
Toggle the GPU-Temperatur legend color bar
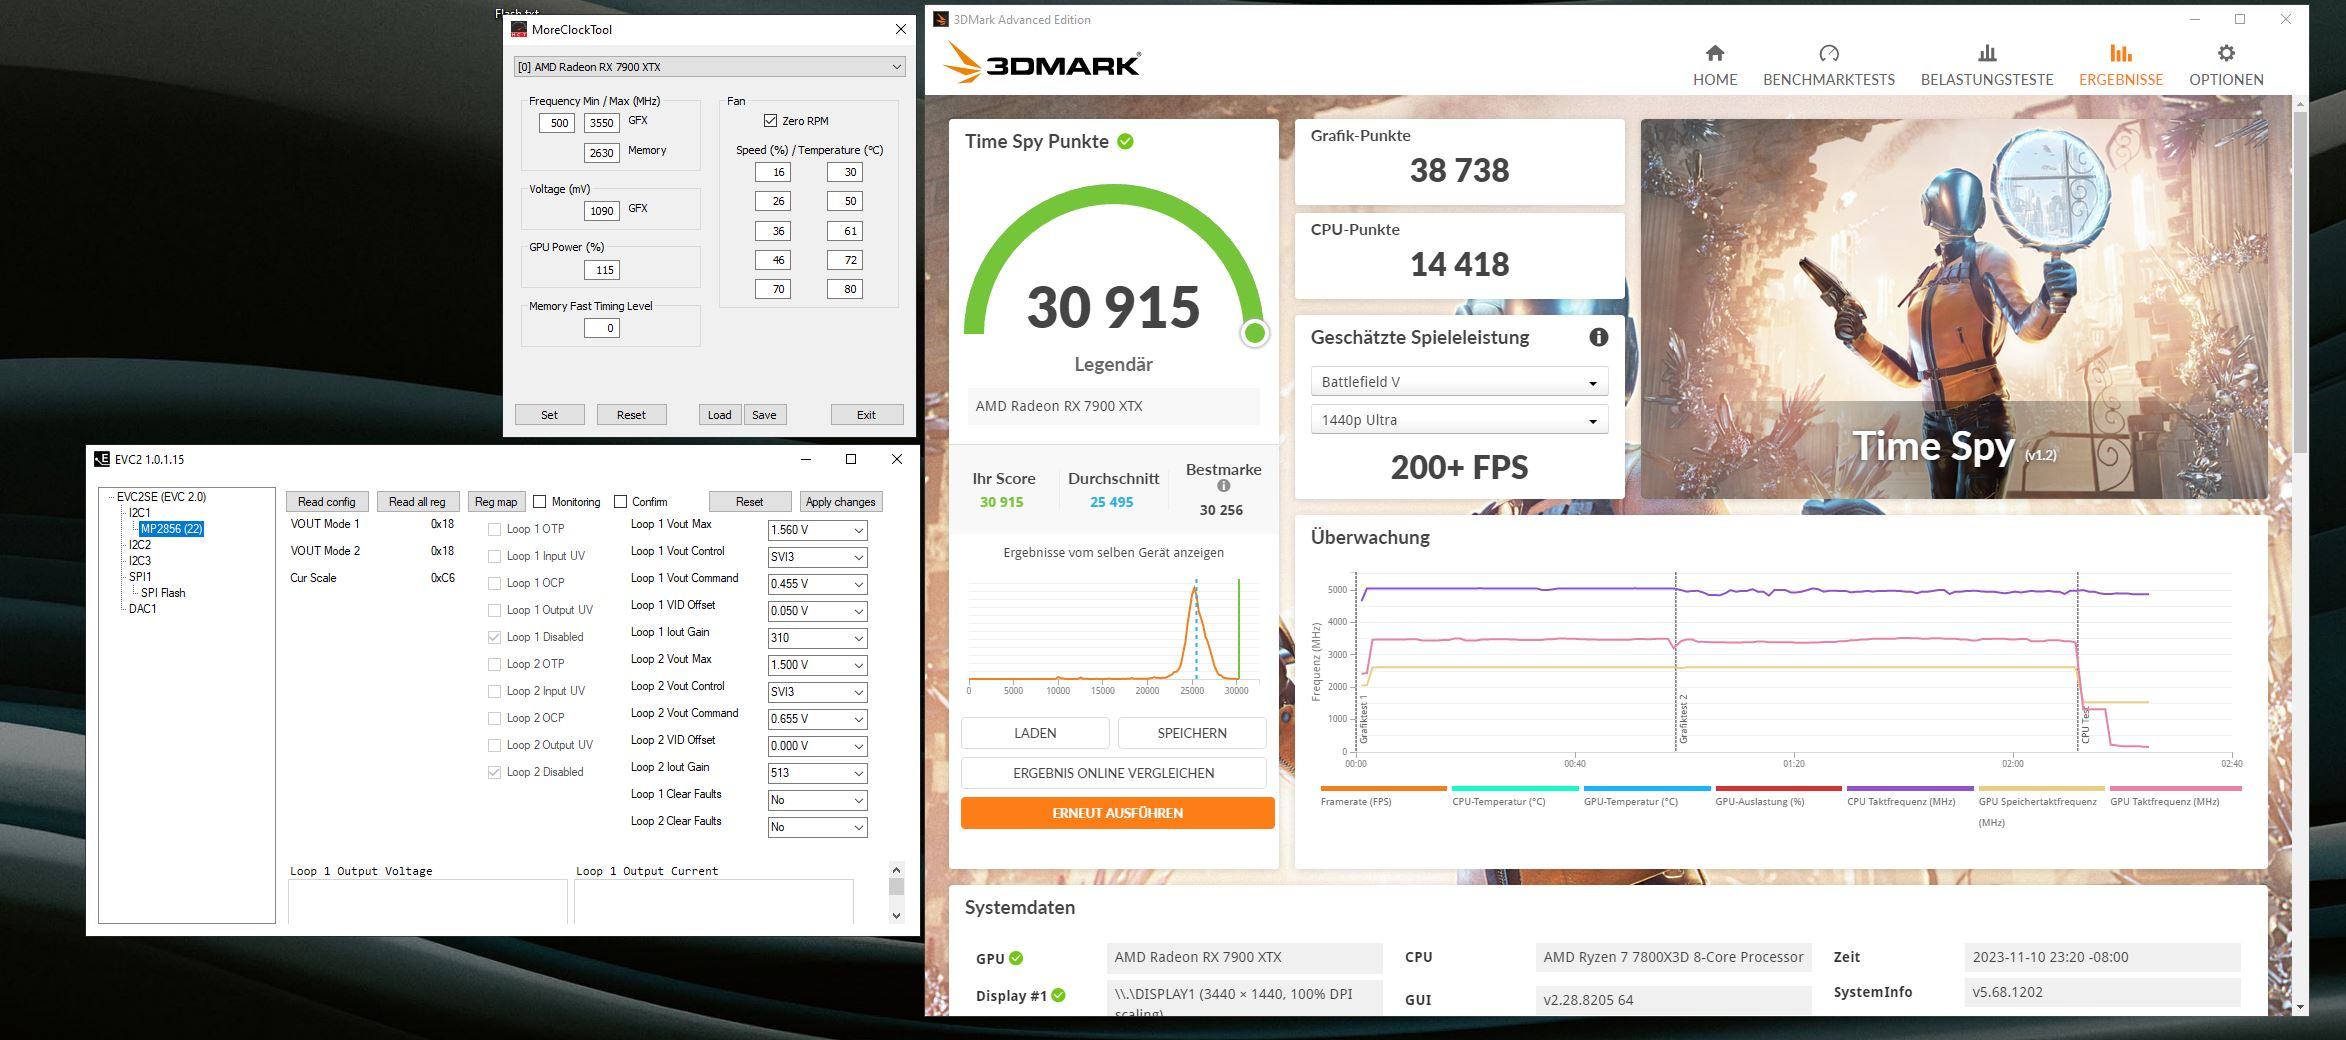[1647, 788]
